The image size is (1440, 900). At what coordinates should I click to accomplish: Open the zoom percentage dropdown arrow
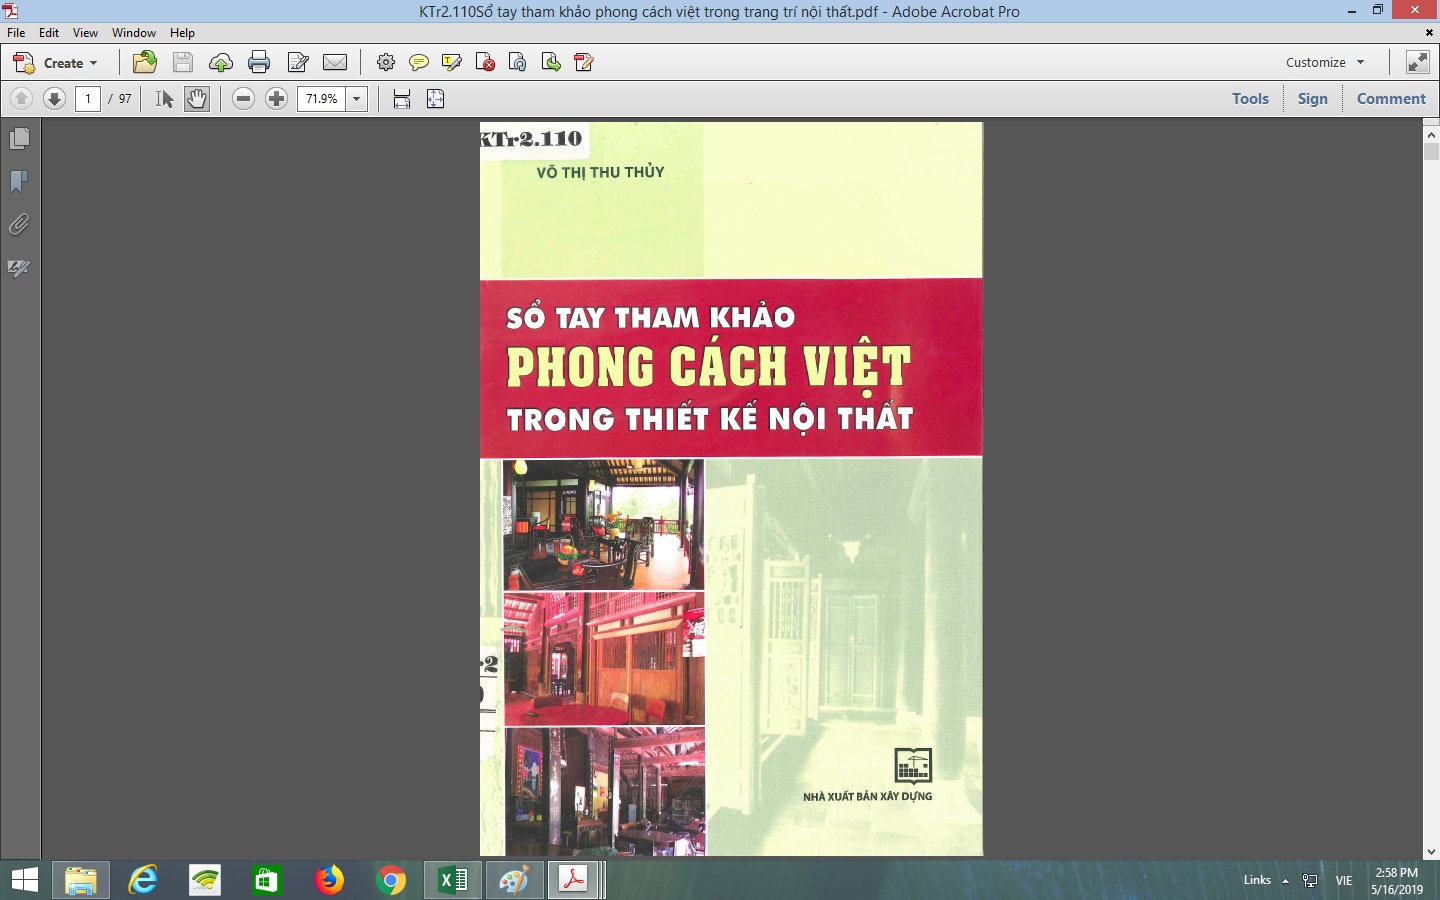point(357,99)
